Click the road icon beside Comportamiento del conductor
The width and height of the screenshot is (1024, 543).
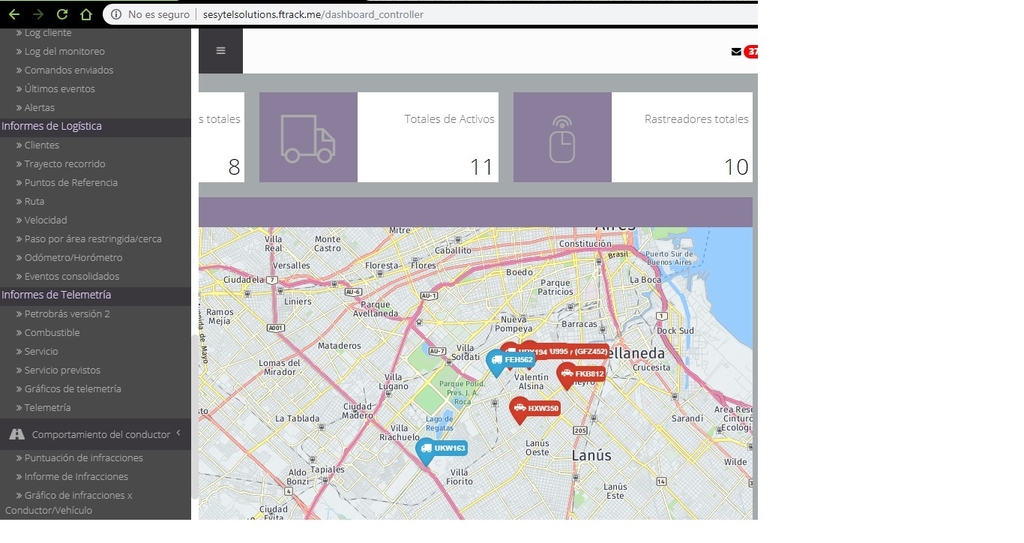[17, 435]
